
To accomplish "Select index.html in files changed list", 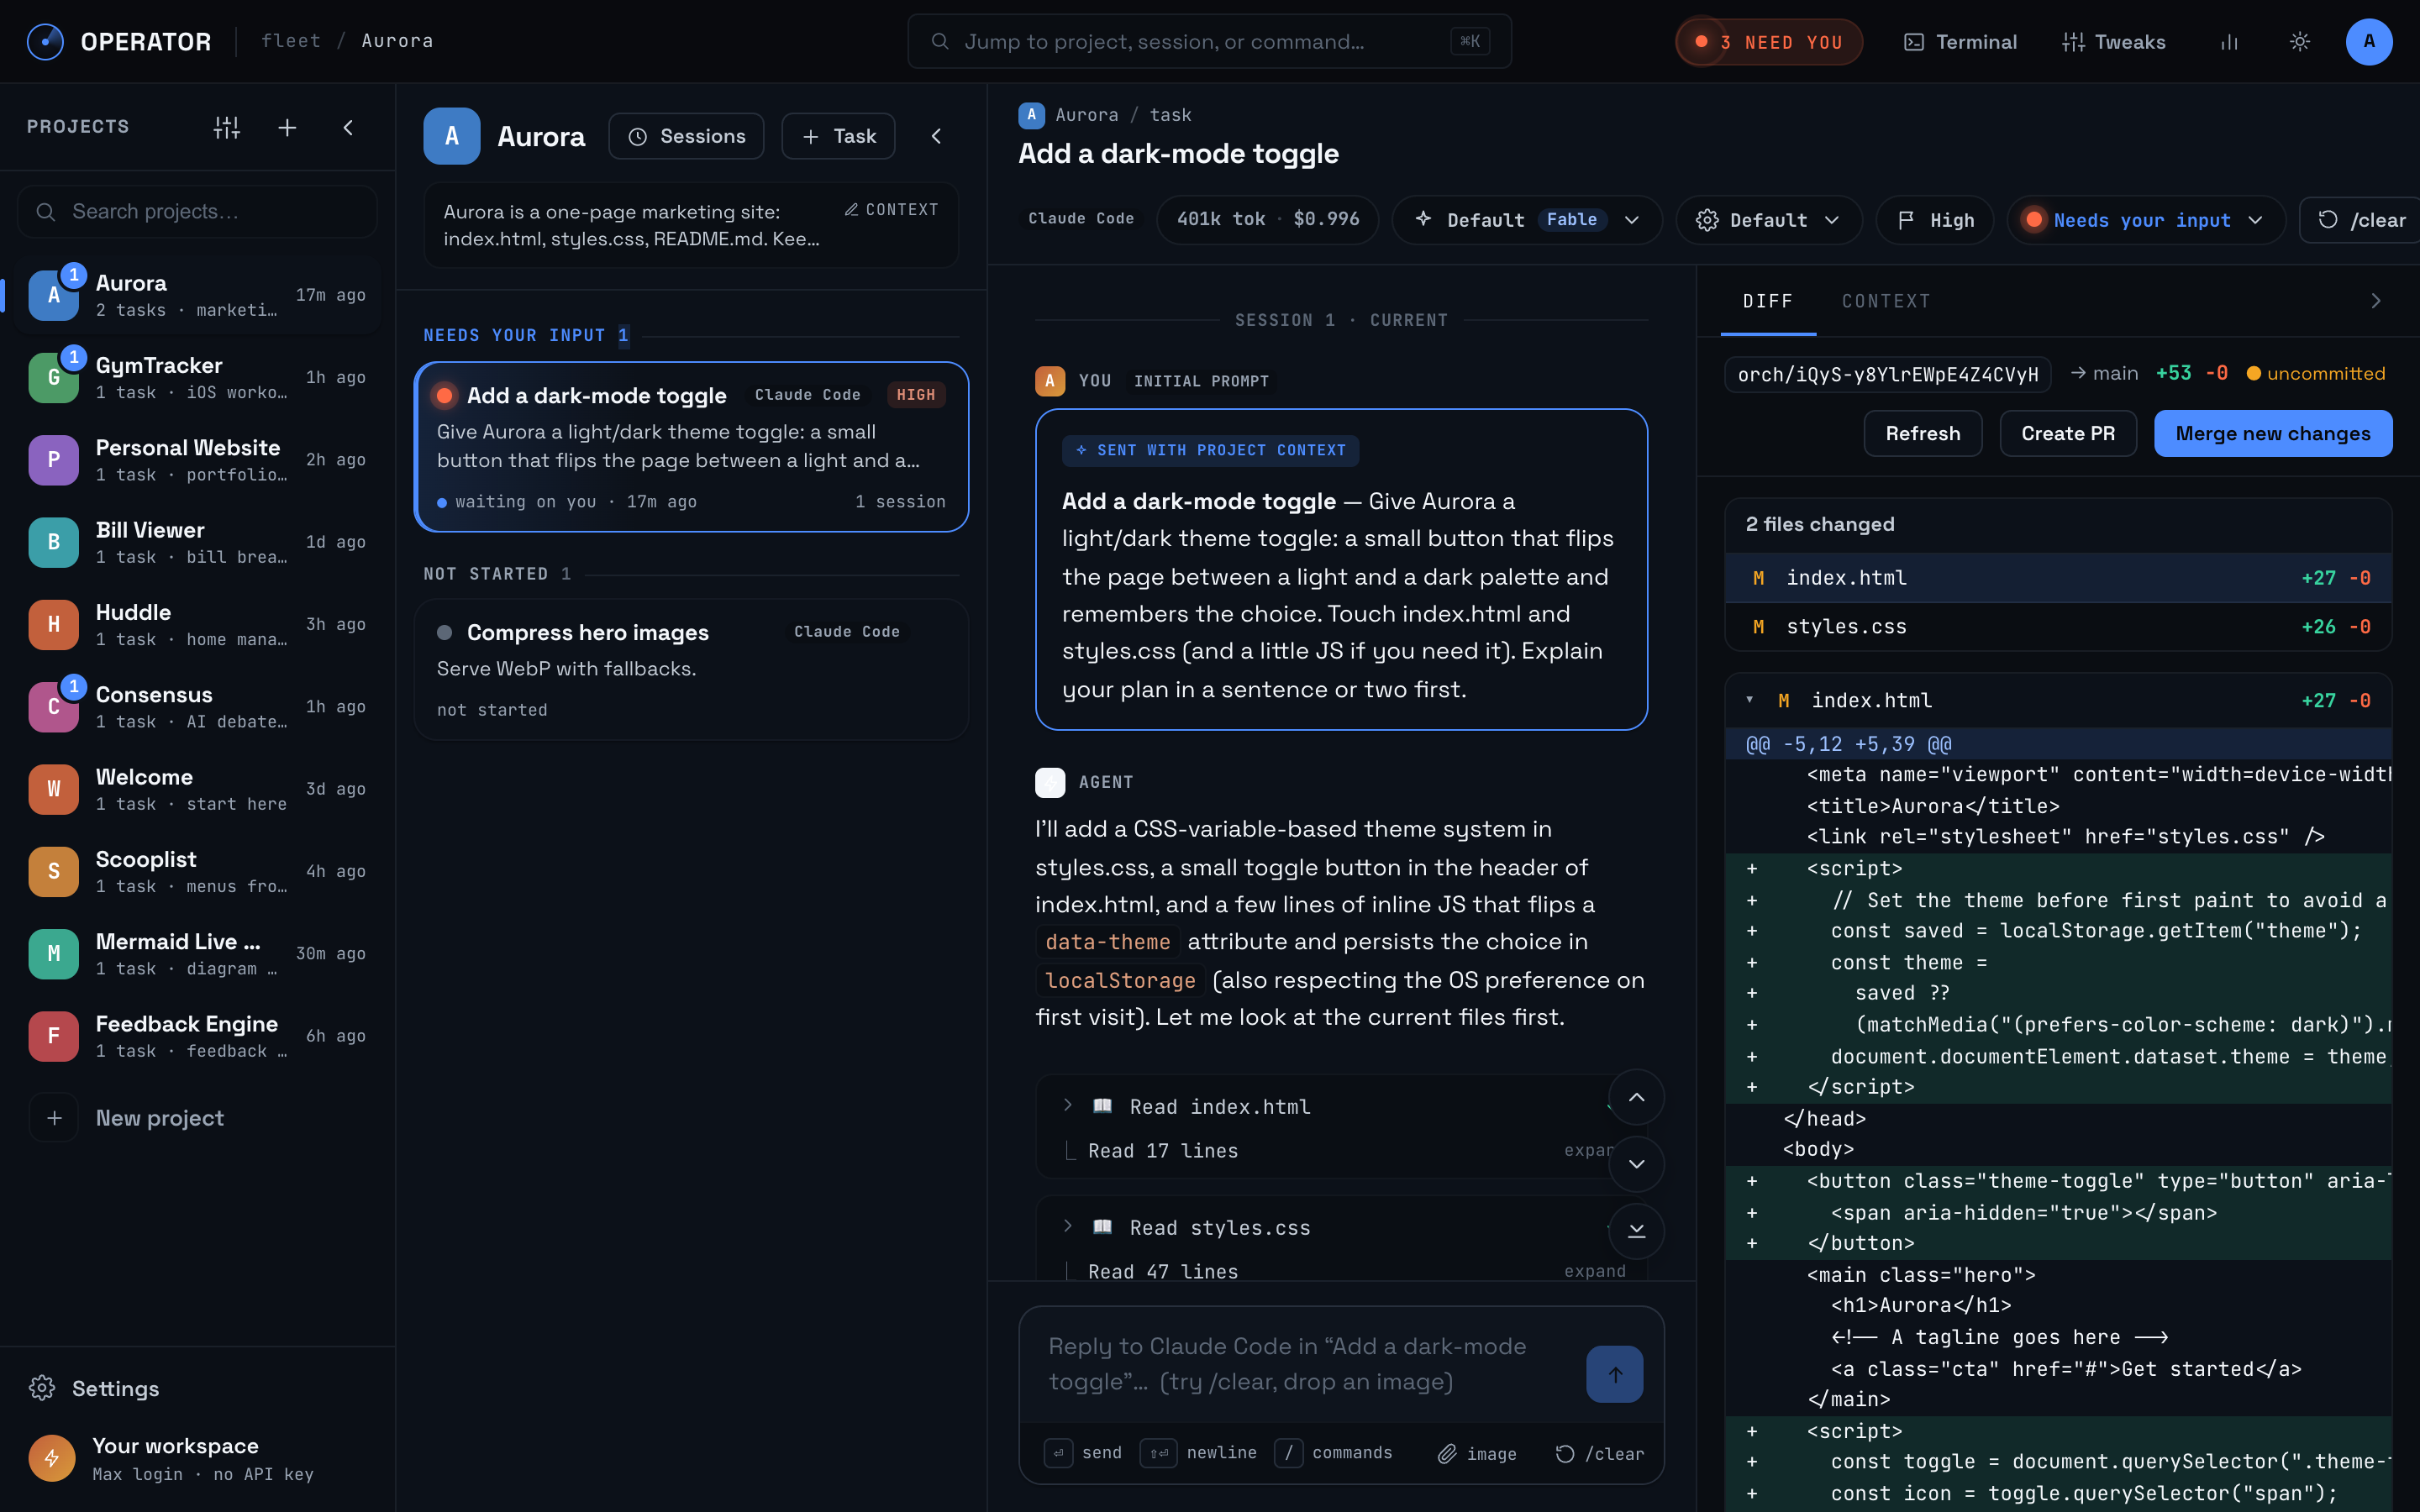I will [x=2058, y=578].
